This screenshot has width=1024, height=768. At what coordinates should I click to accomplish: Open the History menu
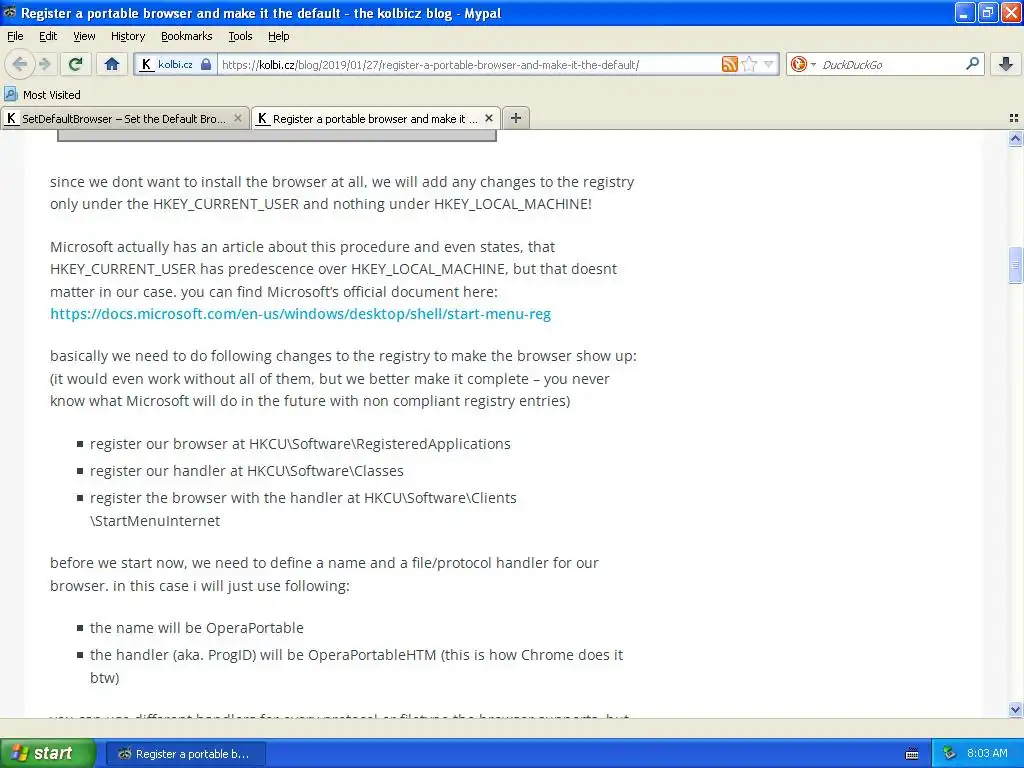coord(127,36)
